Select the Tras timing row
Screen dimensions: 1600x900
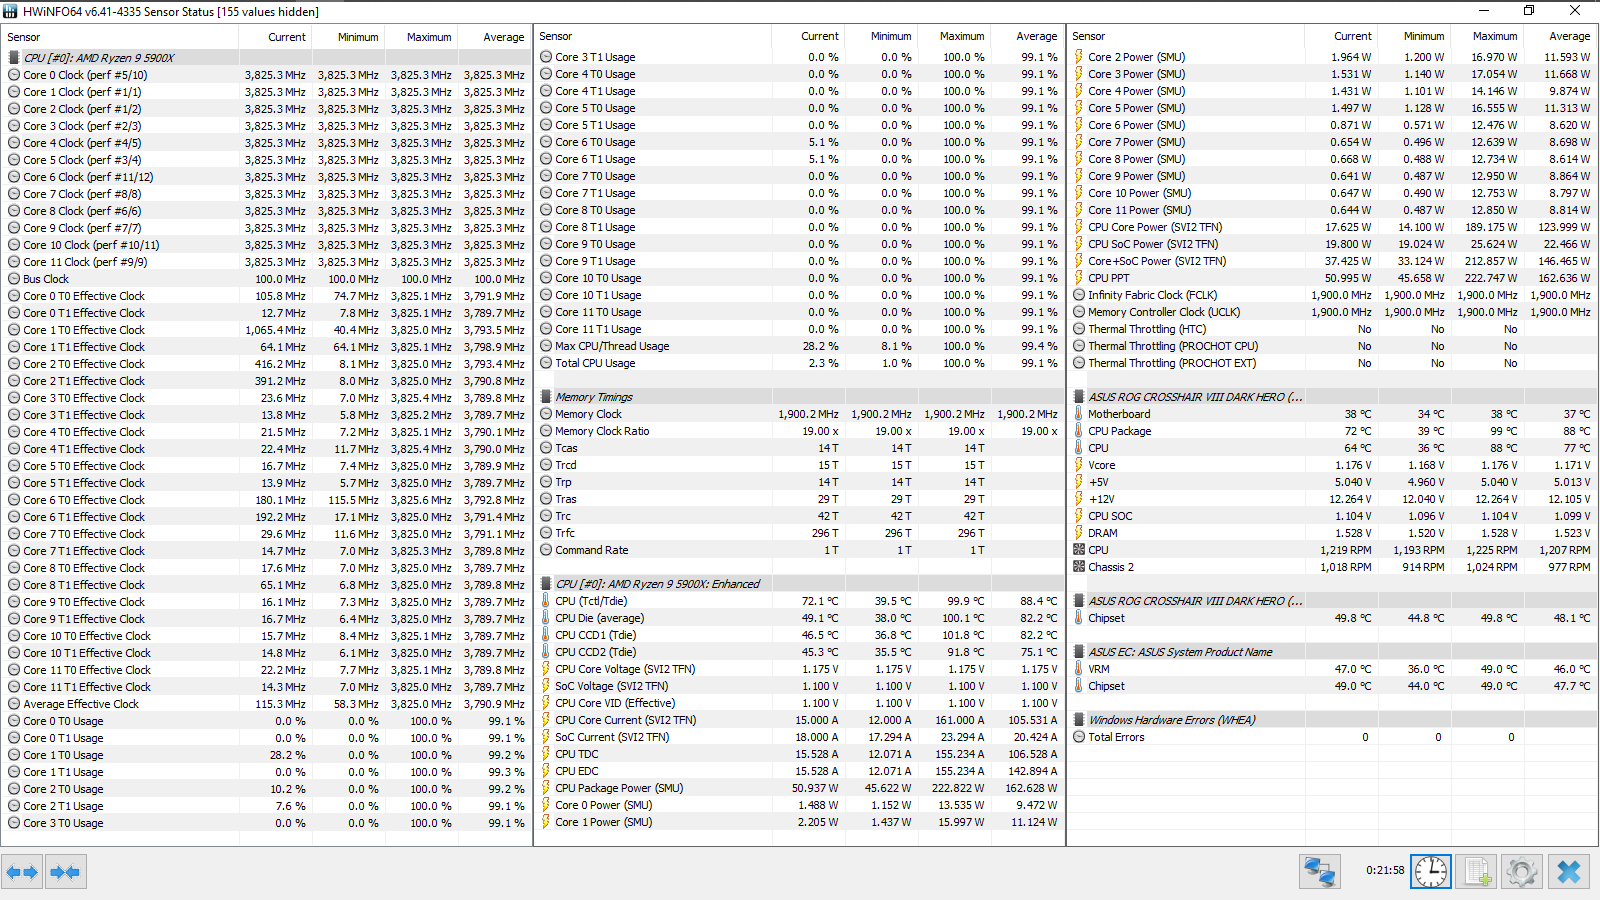(799, 499)
